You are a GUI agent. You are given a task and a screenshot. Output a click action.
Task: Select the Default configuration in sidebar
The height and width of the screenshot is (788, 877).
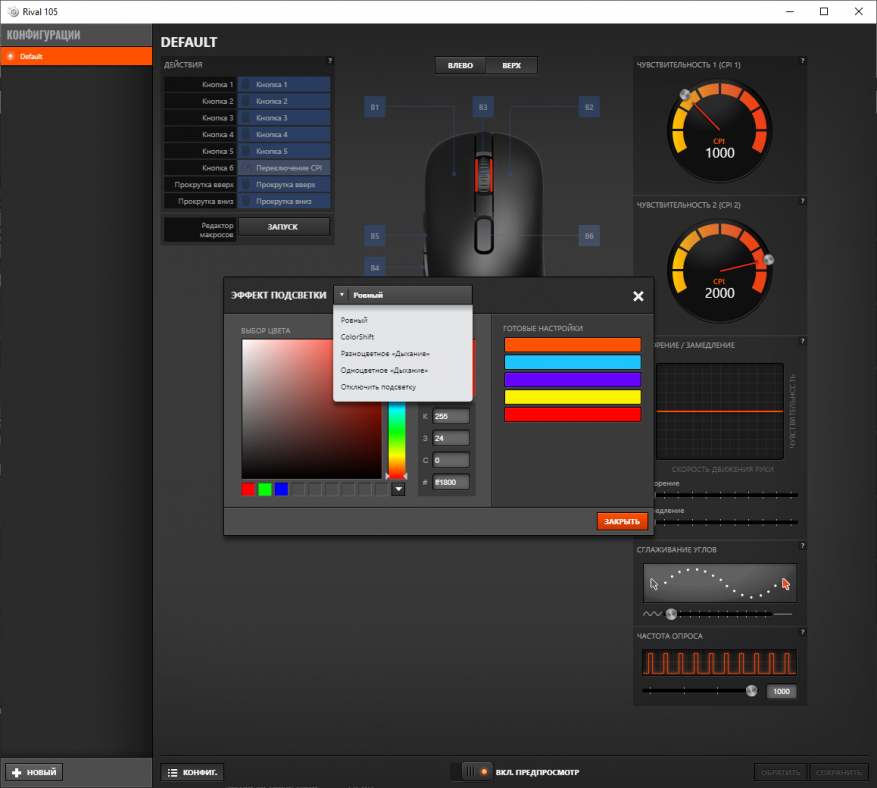pos(76,56)
